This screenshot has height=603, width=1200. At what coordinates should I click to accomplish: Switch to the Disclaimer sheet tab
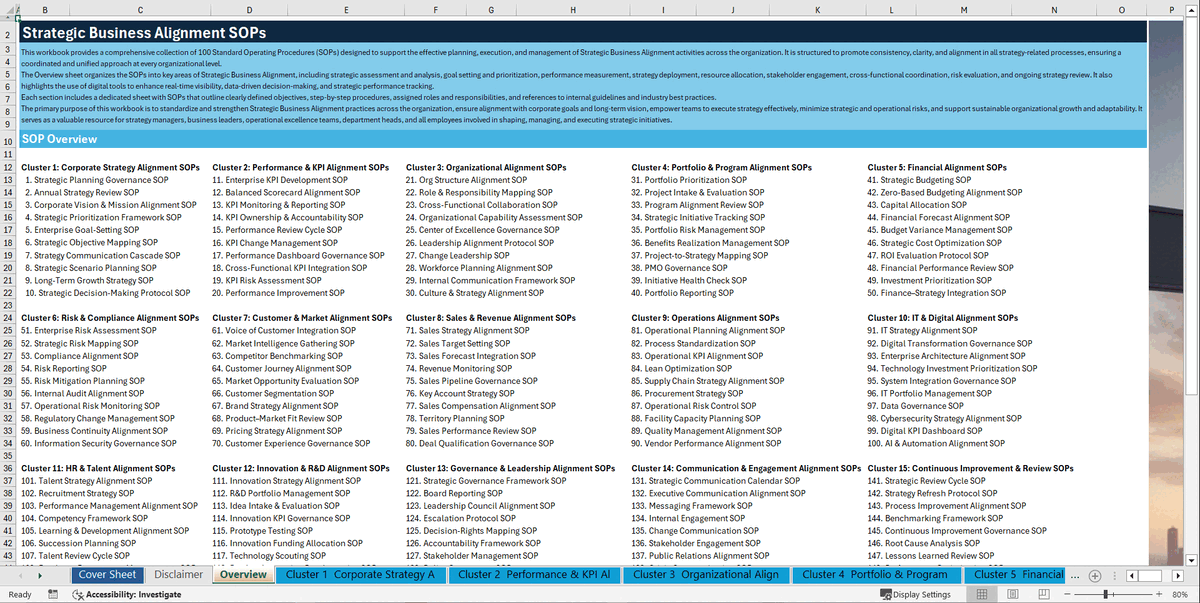(178, 575)
